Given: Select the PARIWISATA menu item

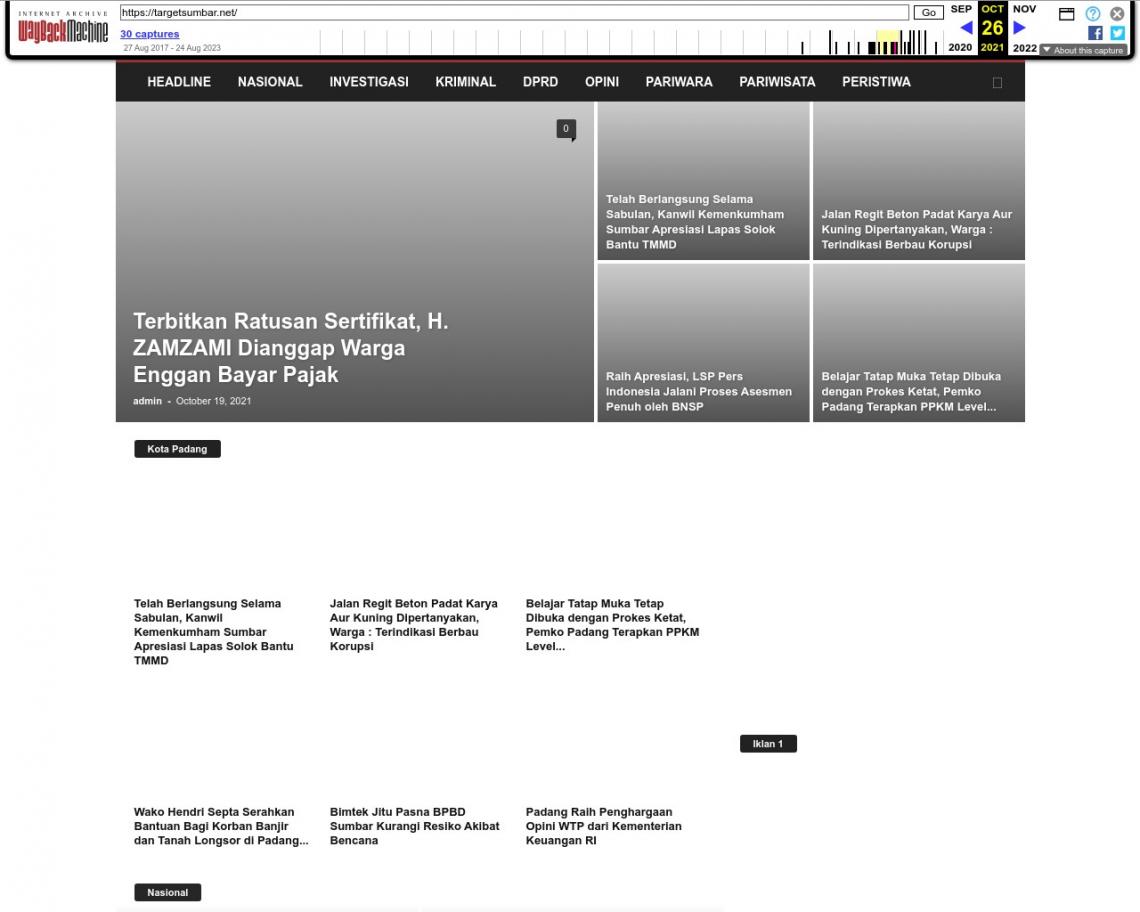Looking at the screenshot, I should [x=777, y=82].
